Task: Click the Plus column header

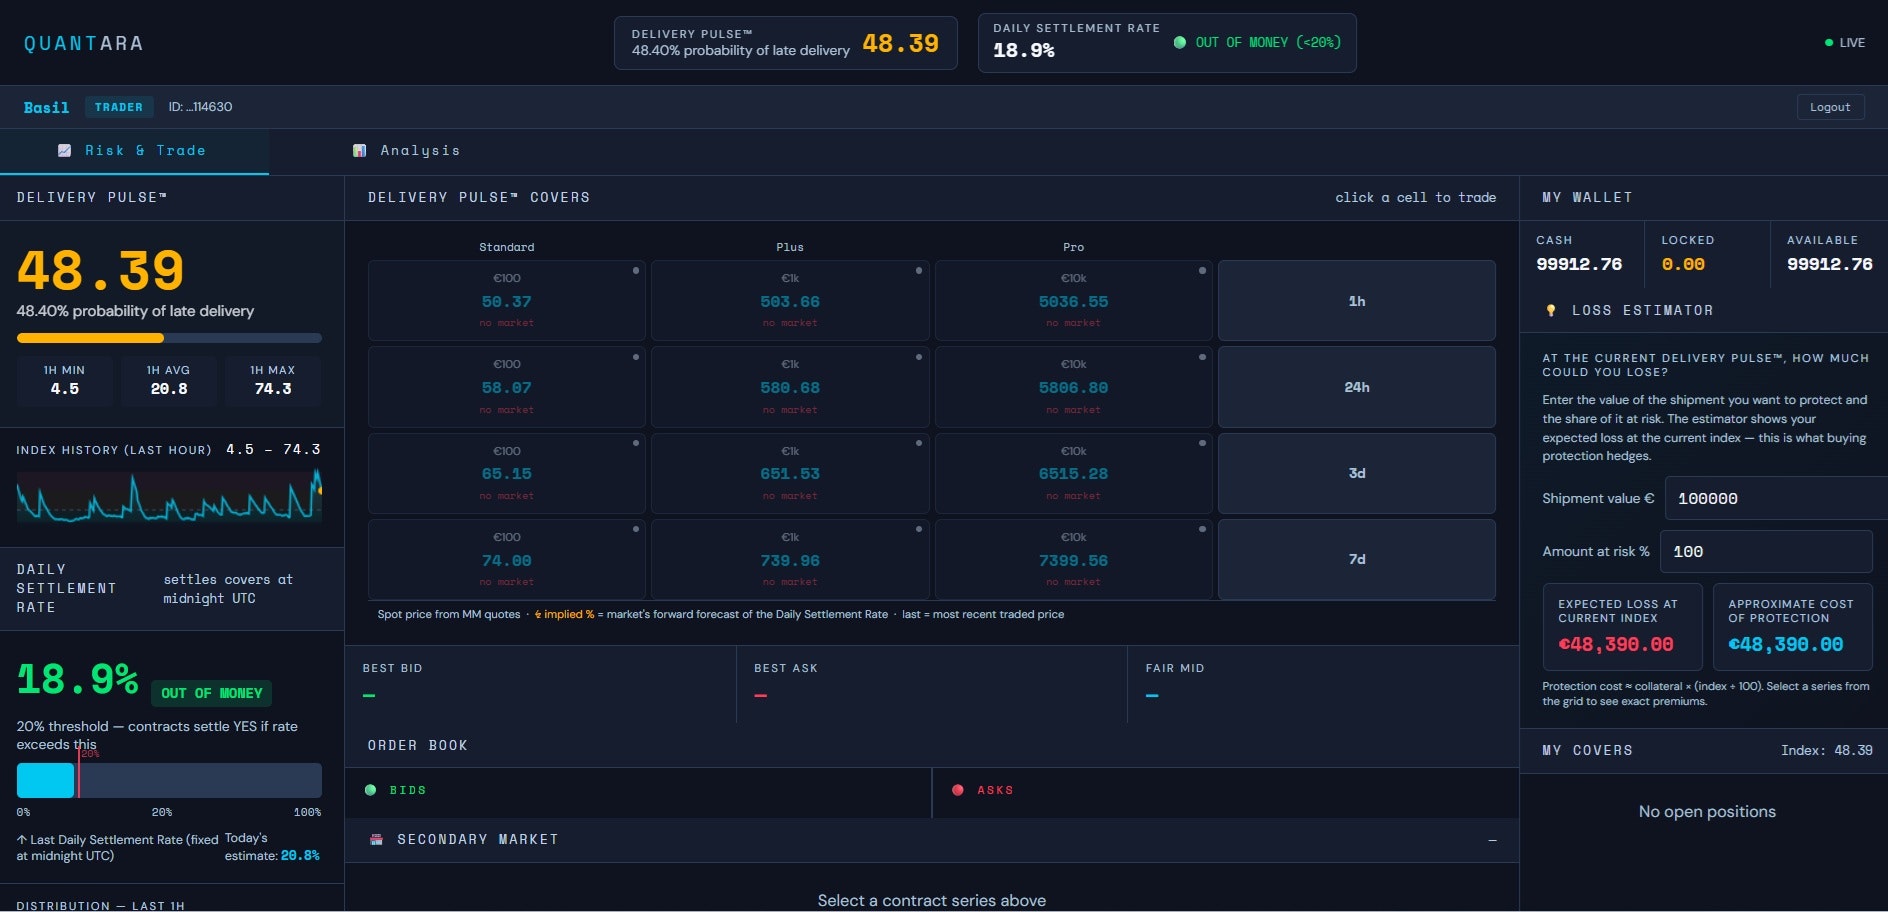Action: tap(790, 247)
